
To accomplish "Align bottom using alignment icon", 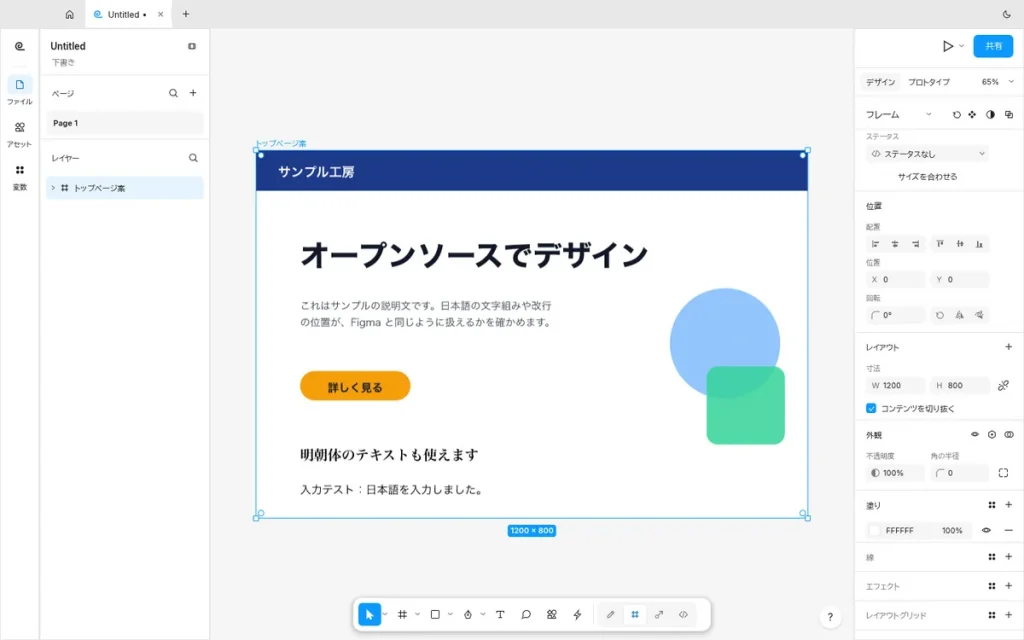I will click(979, 244).
